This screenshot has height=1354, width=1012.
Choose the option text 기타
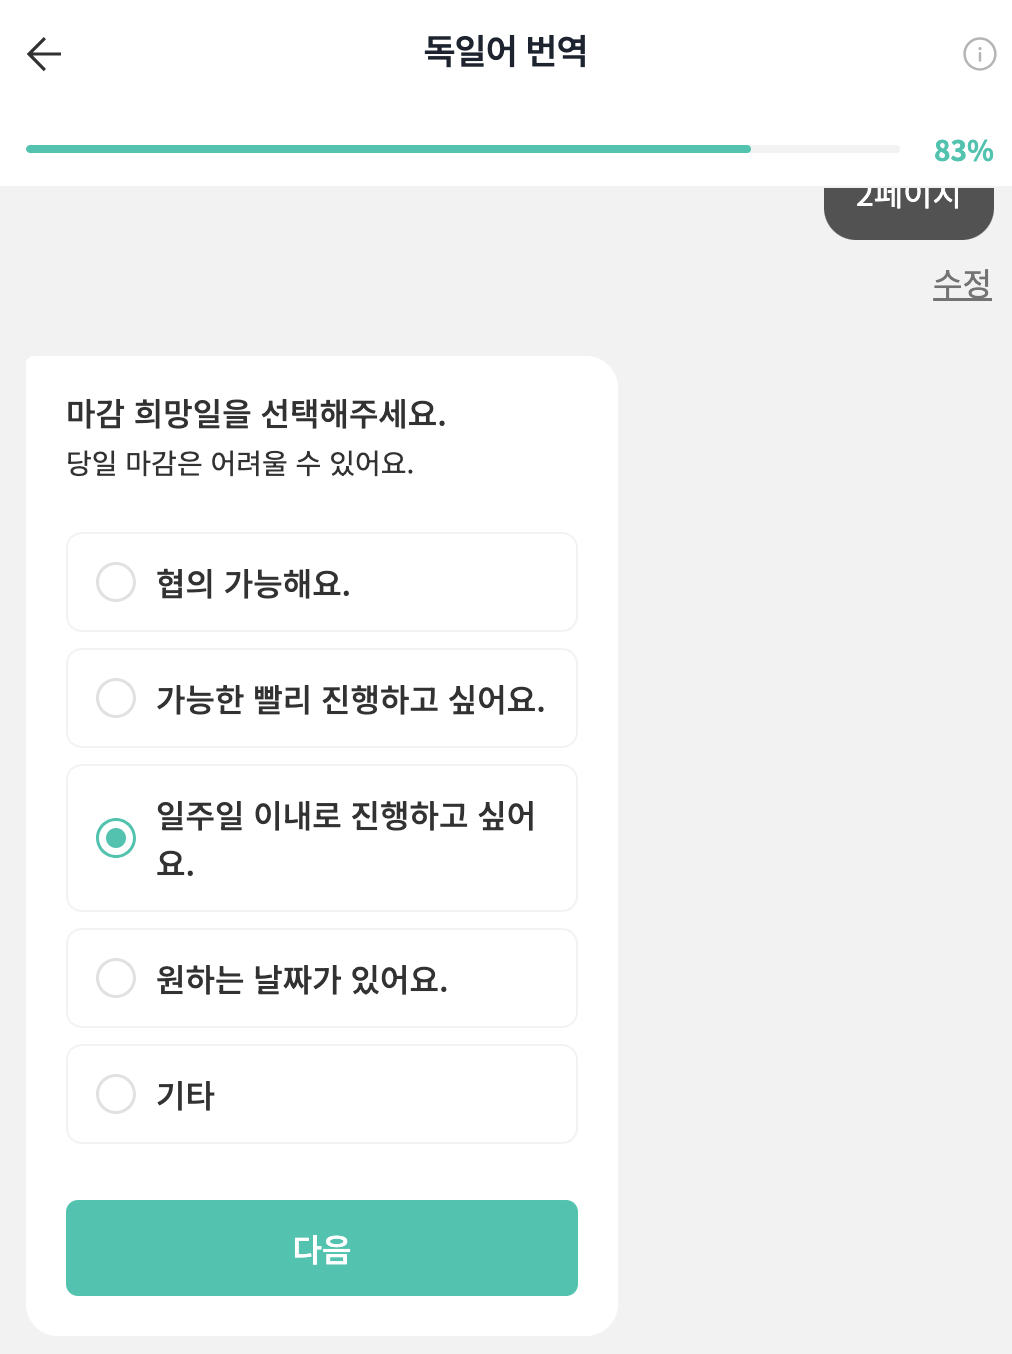click(186, 1095)
